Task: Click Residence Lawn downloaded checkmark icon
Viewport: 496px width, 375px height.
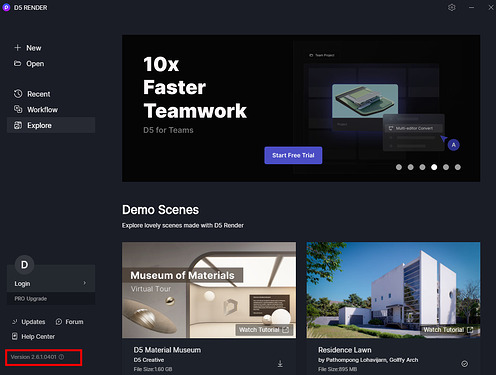Action: pyautogui.click(x=464, y=364)
